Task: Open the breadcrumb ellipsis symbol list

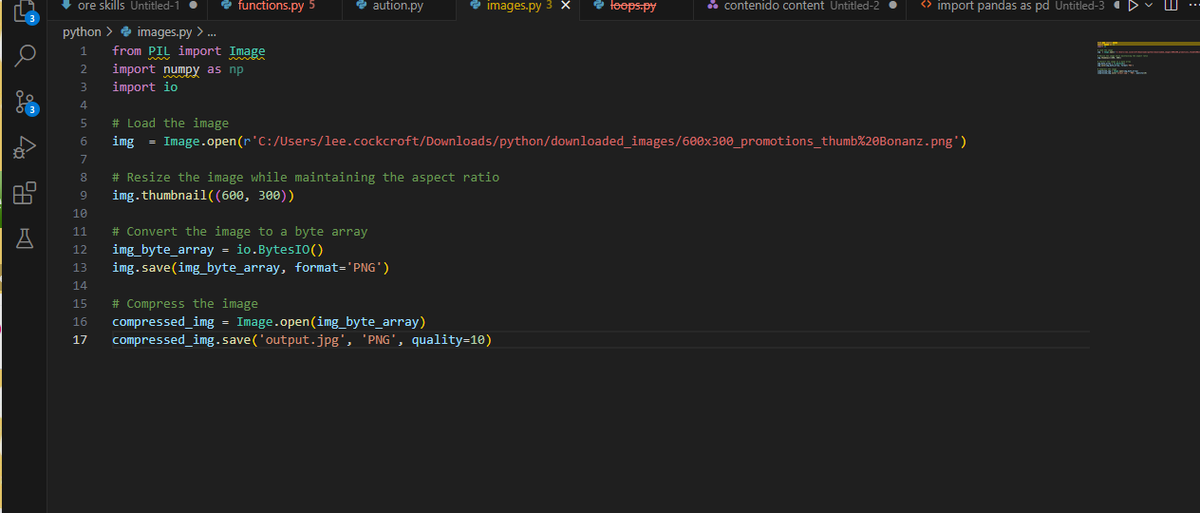Action: (x=212, y=33)
